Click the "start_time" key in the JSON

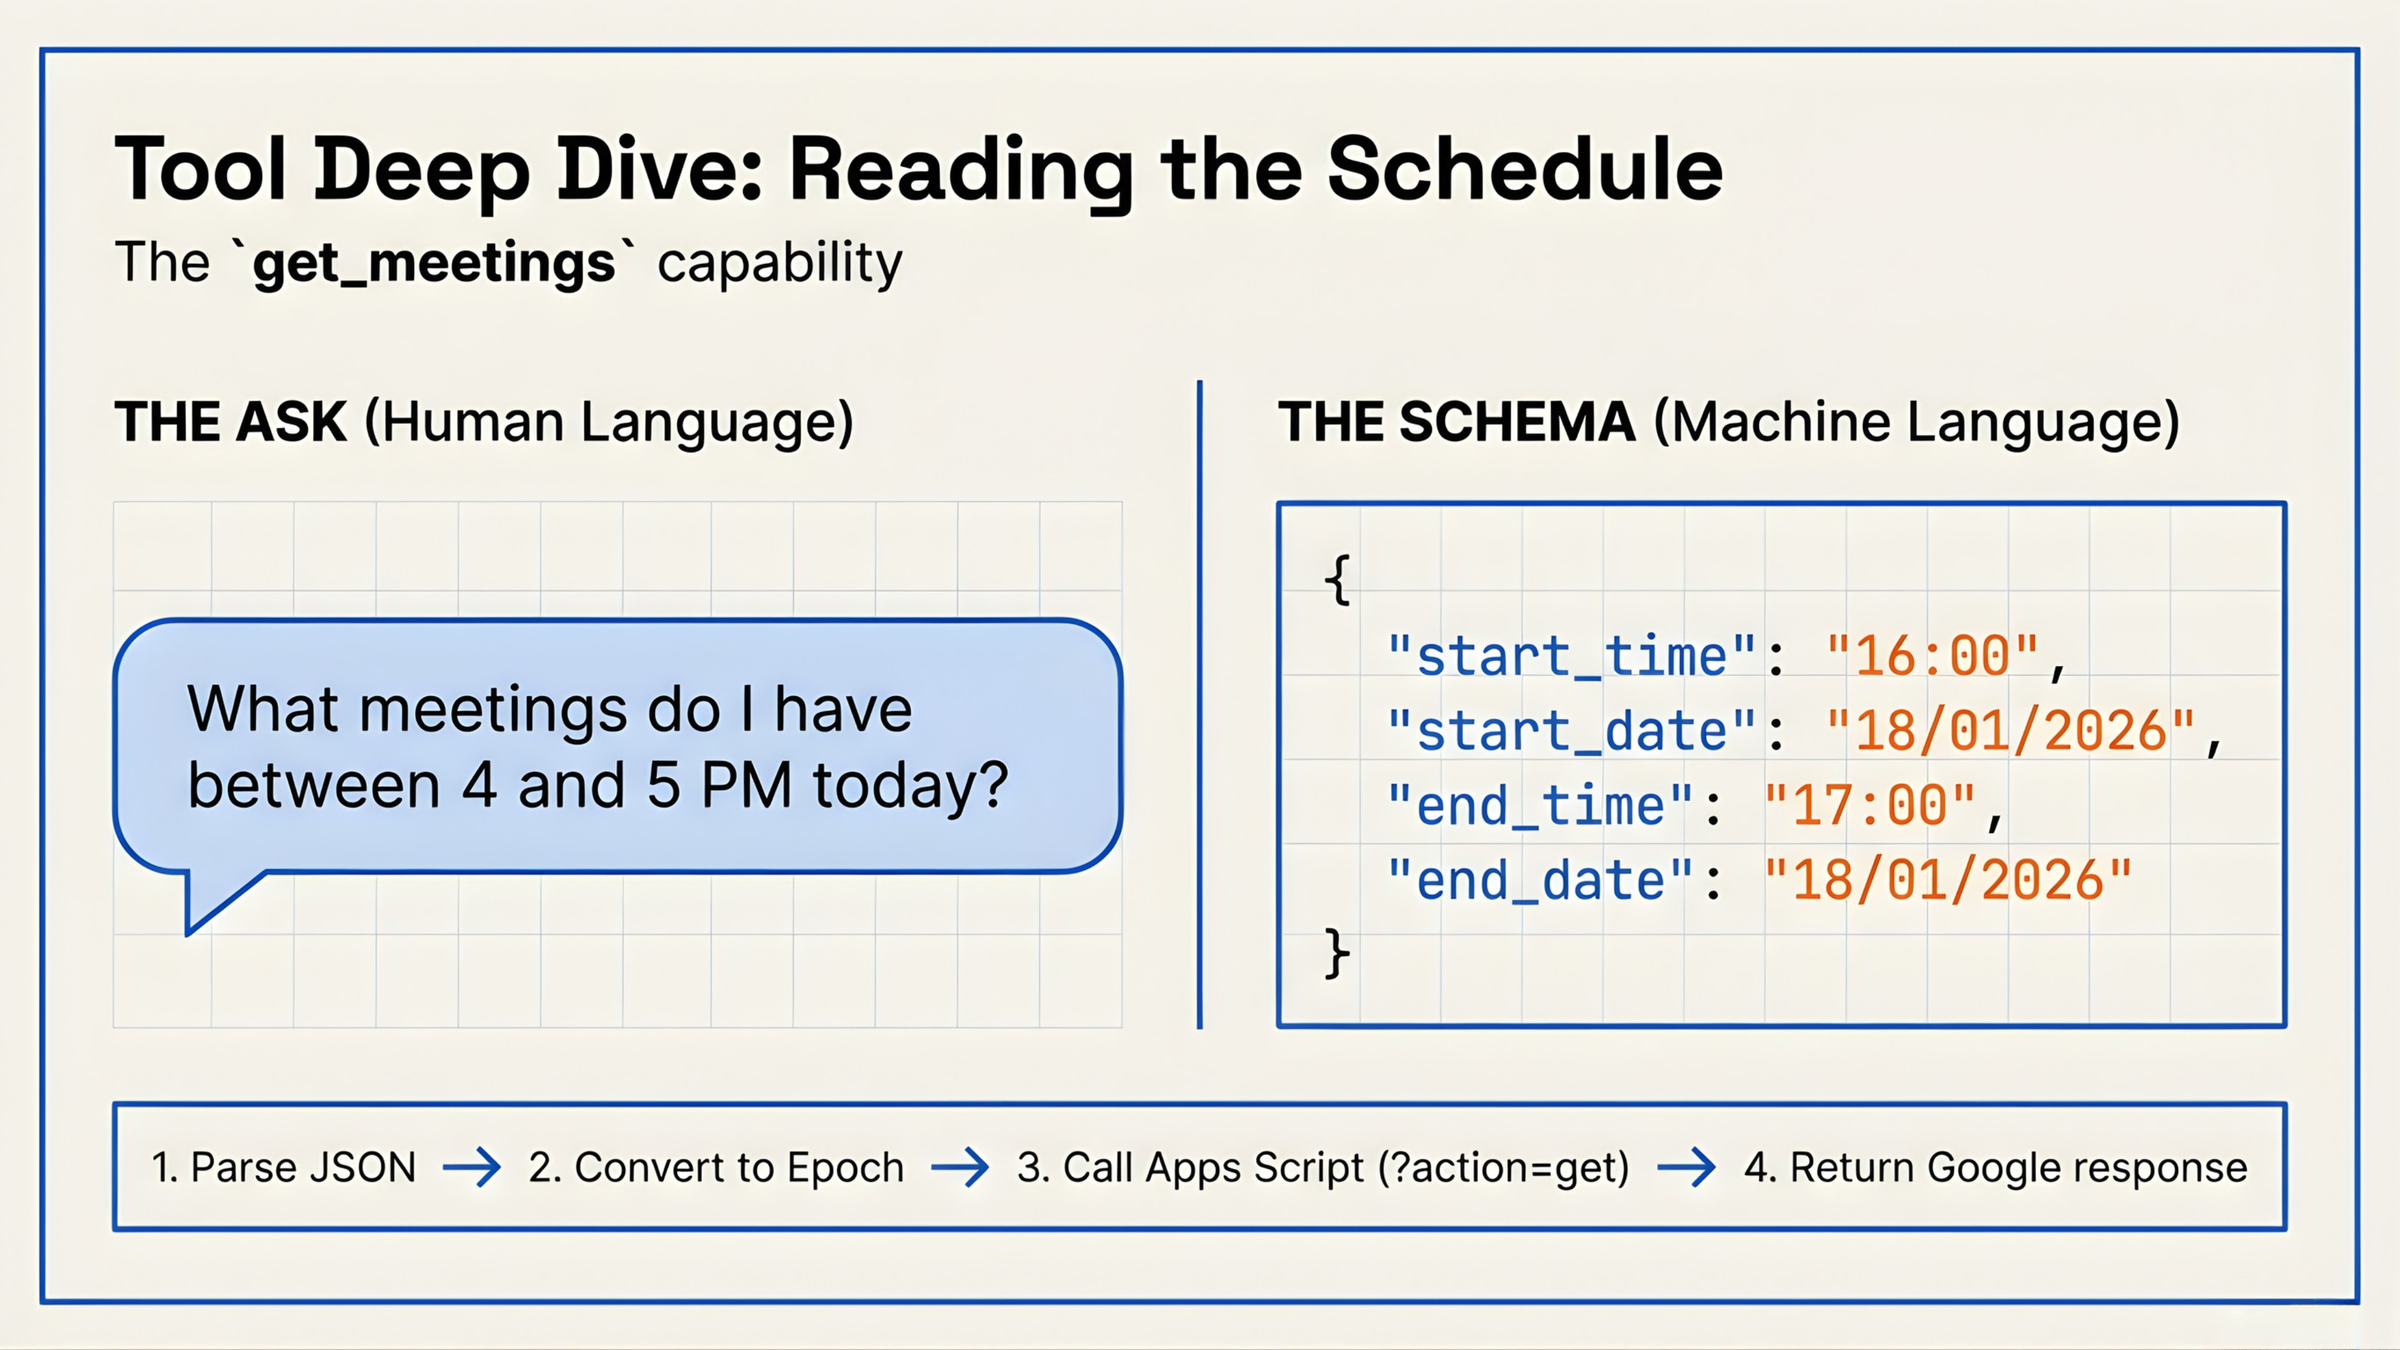coord(1571,657)
